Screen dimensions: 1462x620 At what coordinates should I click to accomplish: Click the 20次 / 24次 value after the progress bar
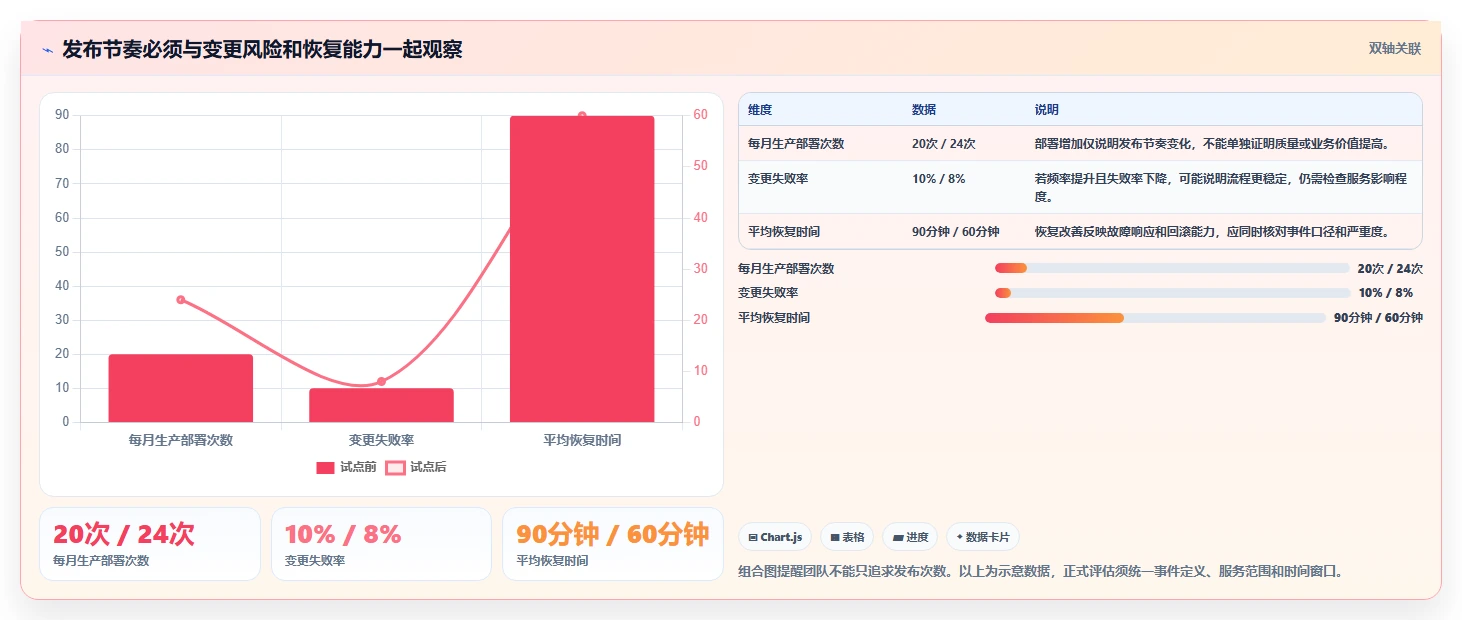coord(1390,268)
